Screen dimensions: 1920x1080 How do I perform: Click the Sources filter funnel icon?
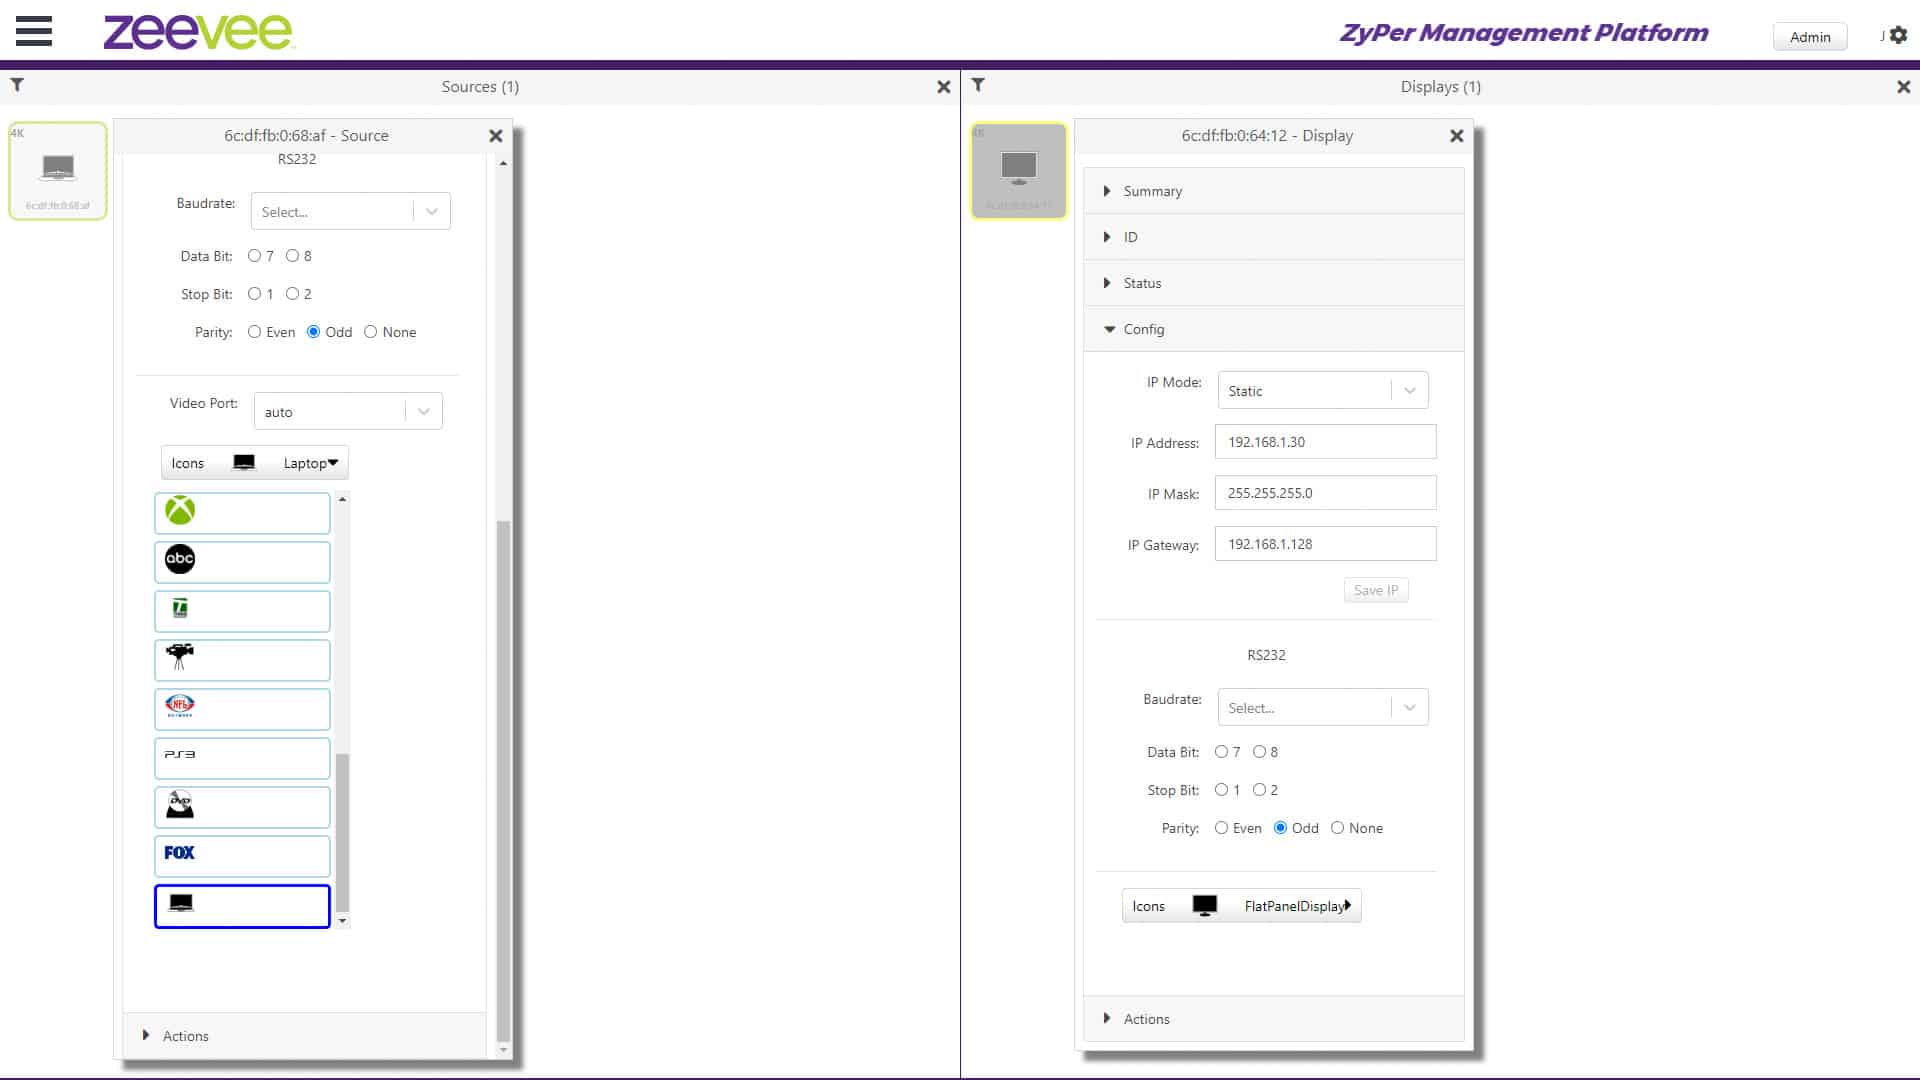[x=17, y=85]
